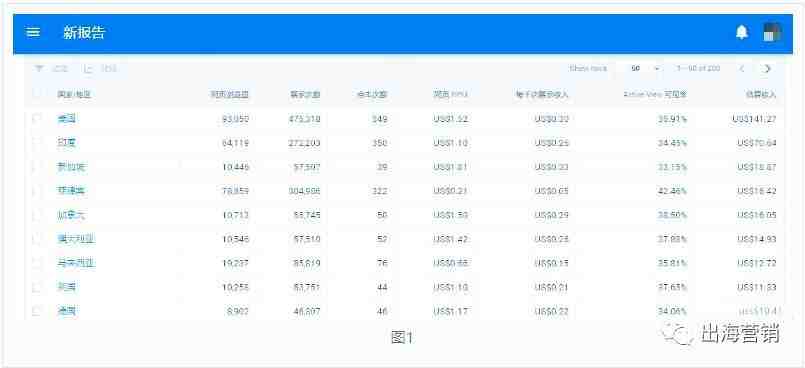Click the filter funnel icon
Viewport: 805px width, 368px height.
[39, 68]
